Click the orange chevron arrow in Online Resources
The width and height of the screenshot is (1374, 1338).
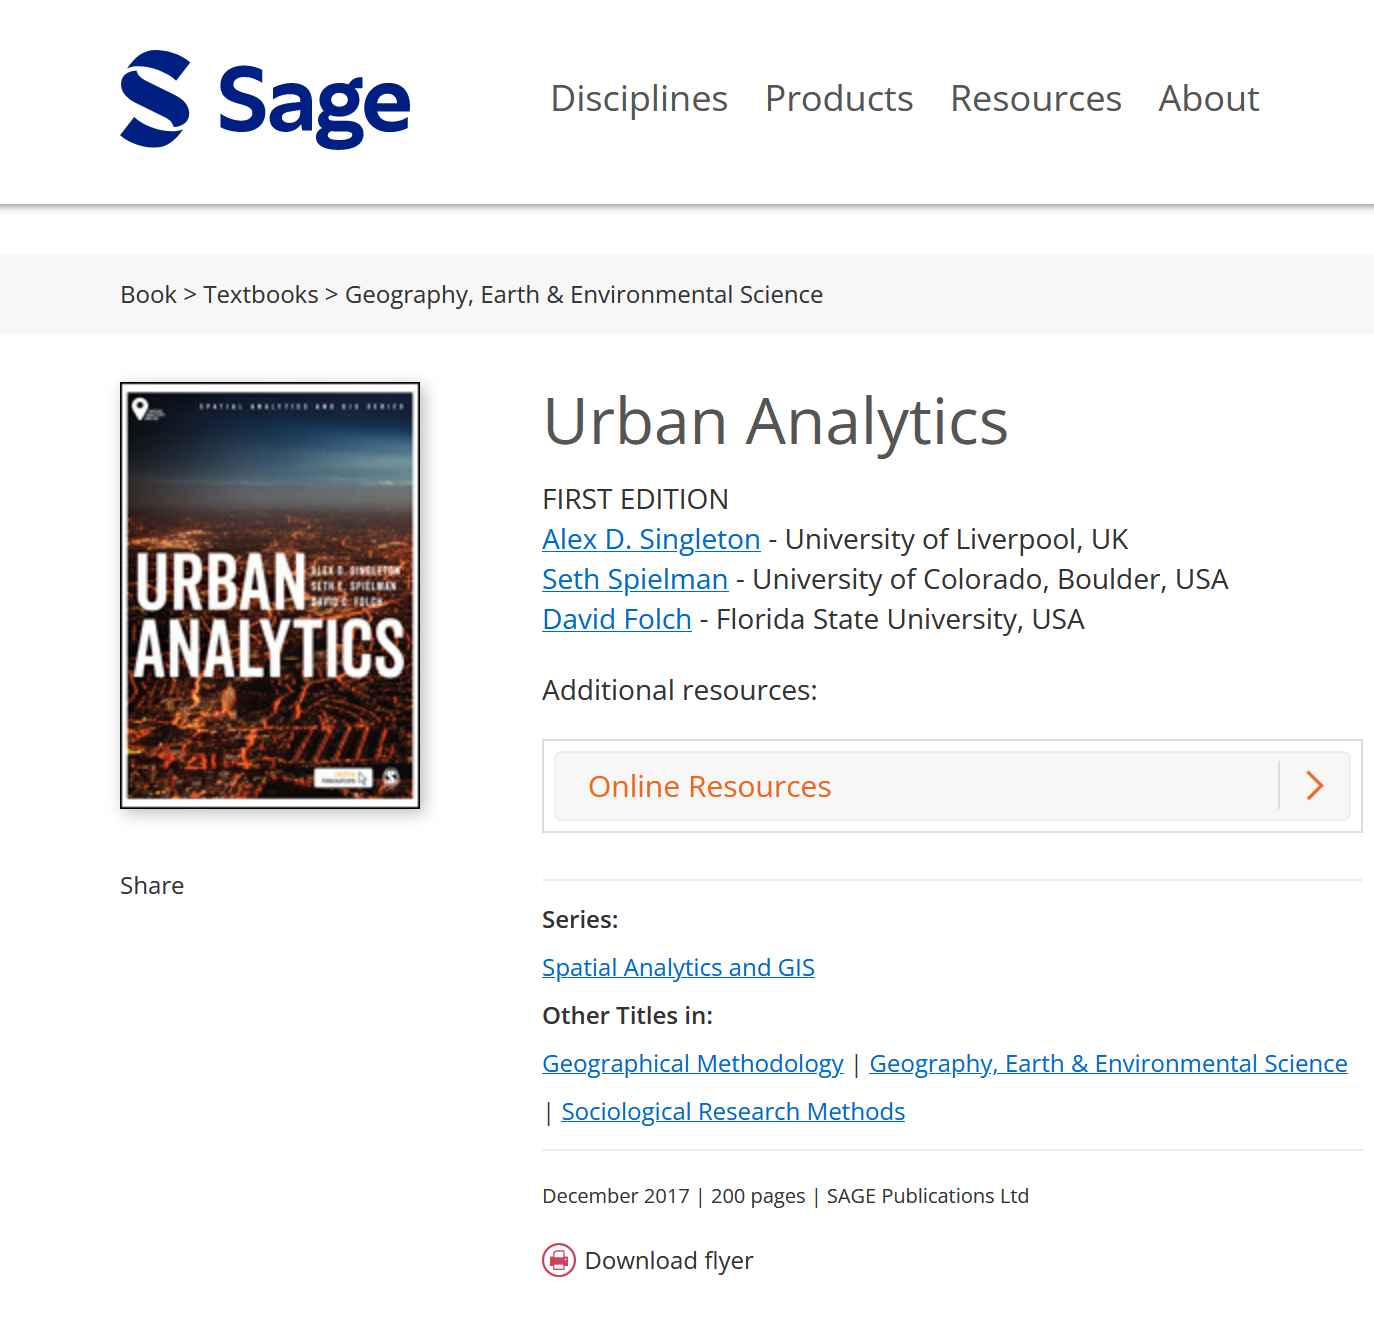[1314, 786]
